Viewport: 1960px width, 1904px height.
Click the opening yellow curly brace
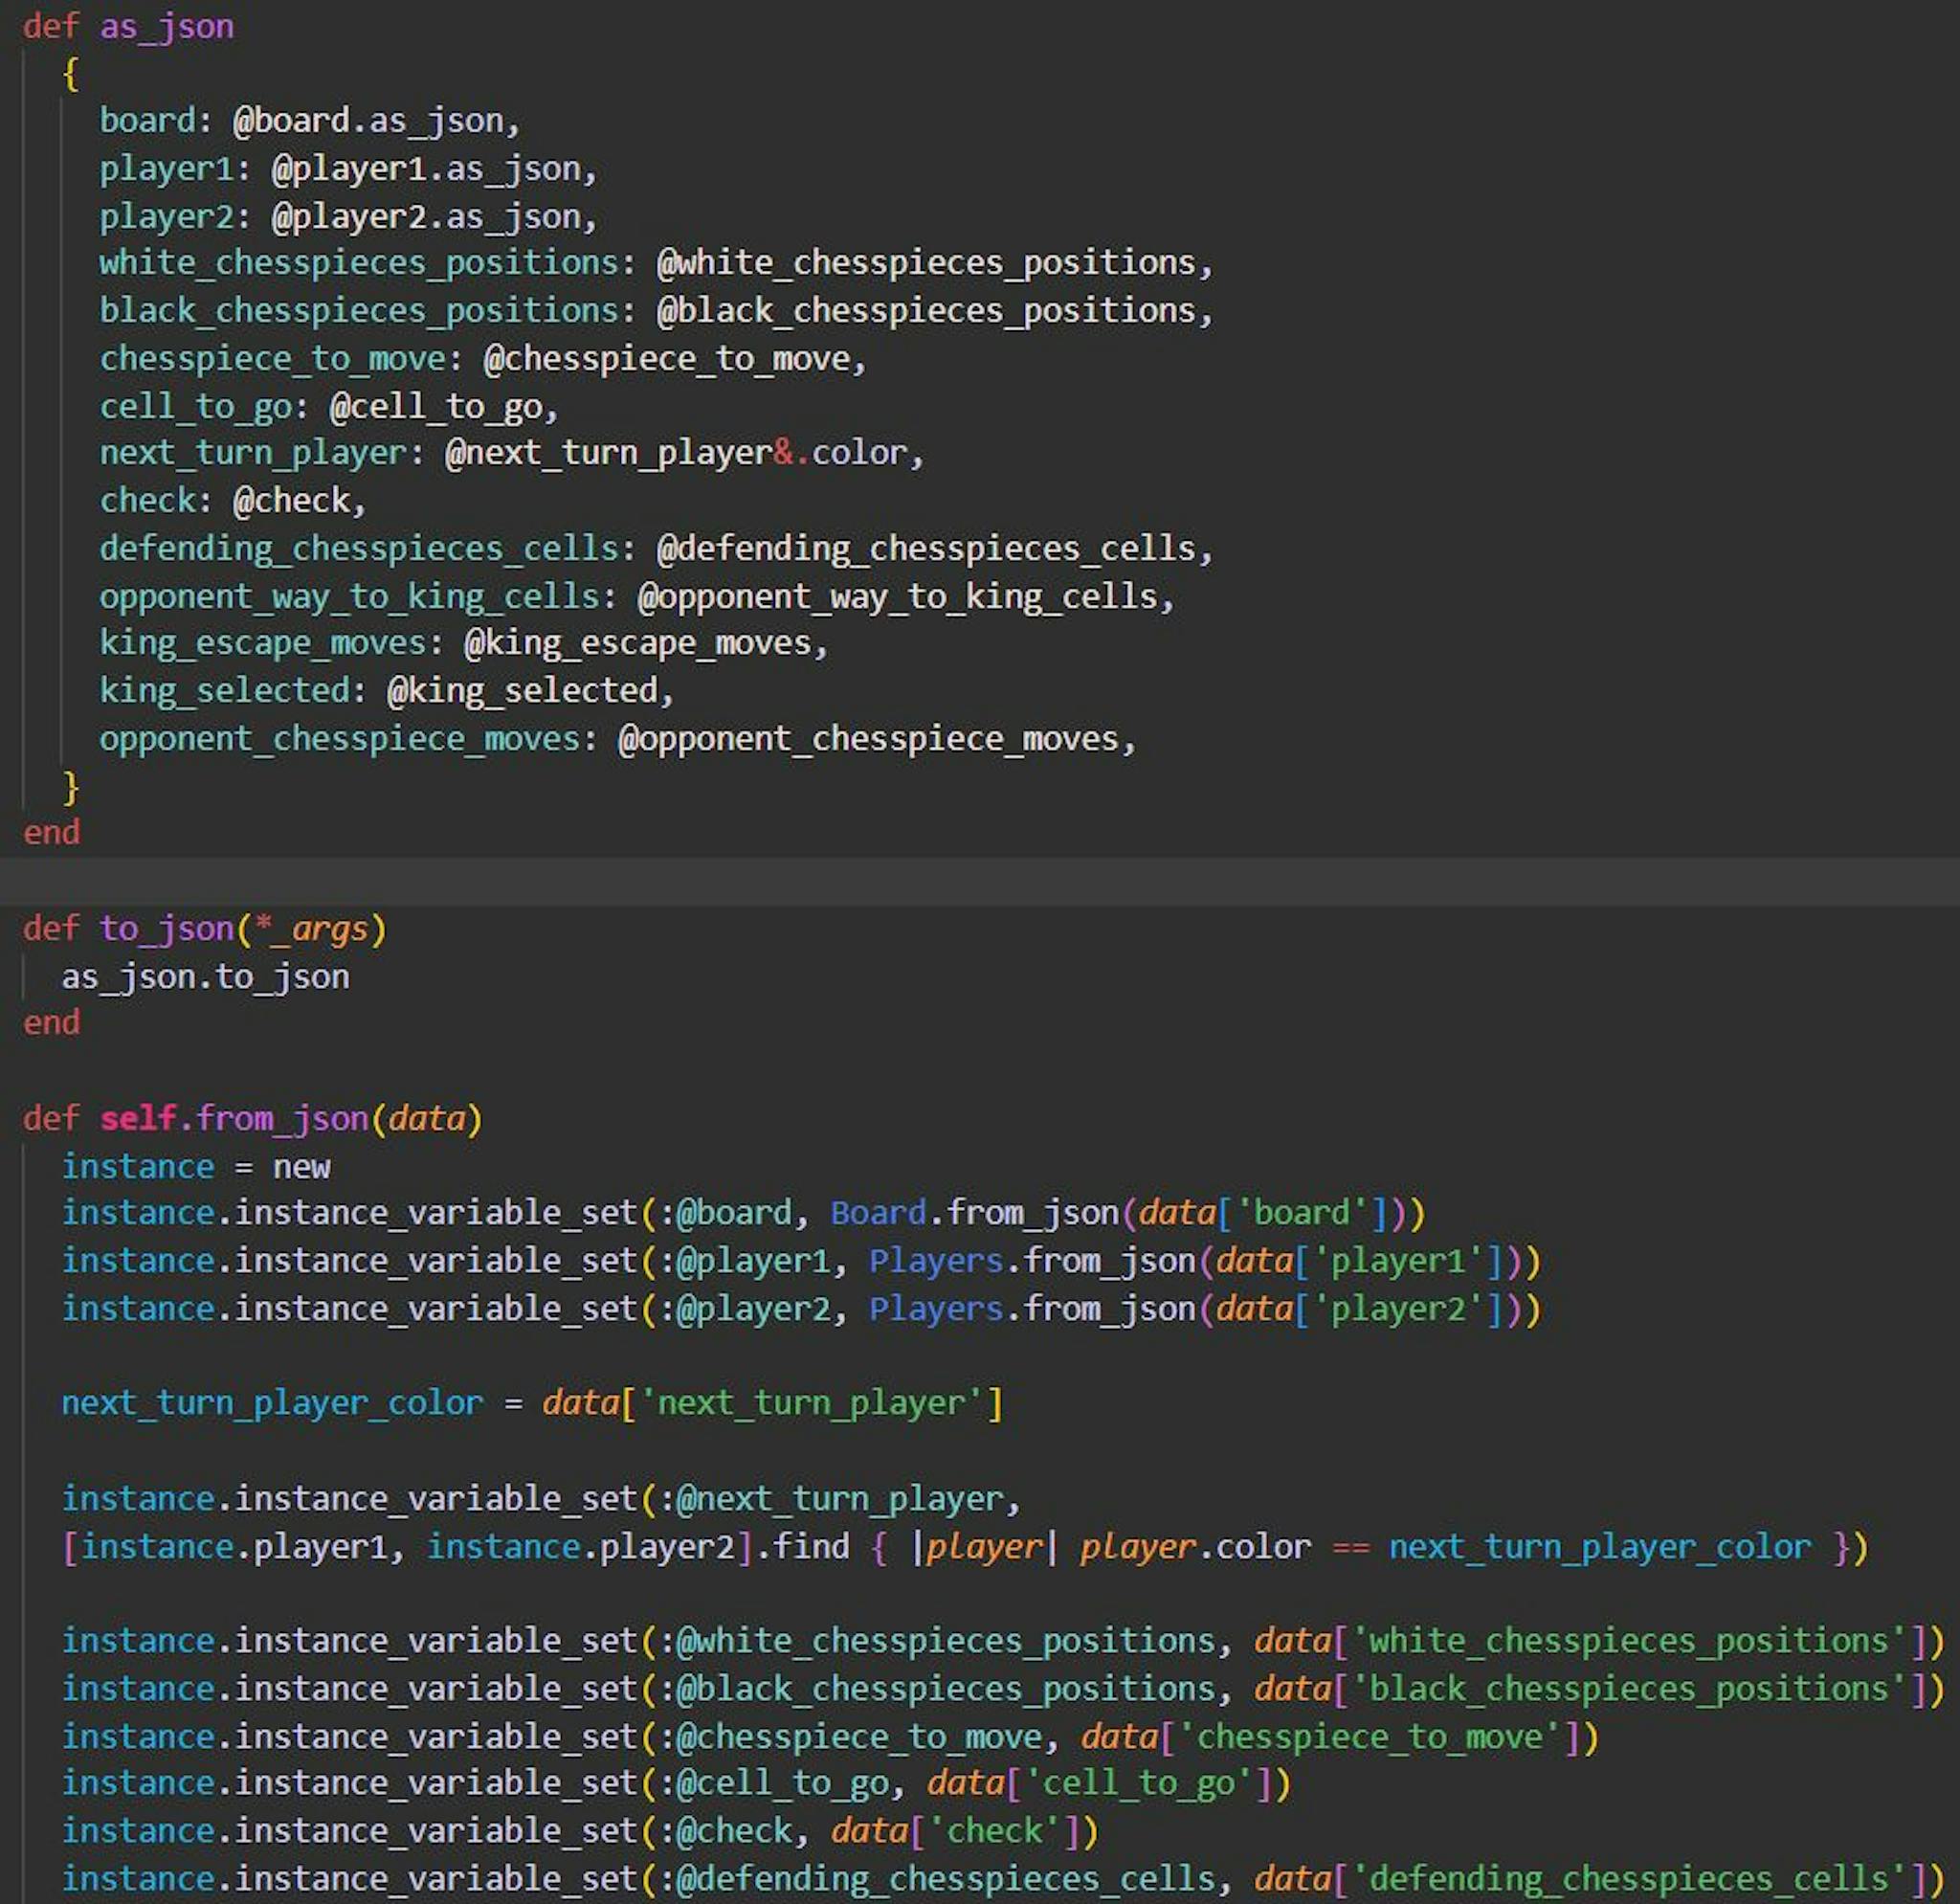coord(70,74)
